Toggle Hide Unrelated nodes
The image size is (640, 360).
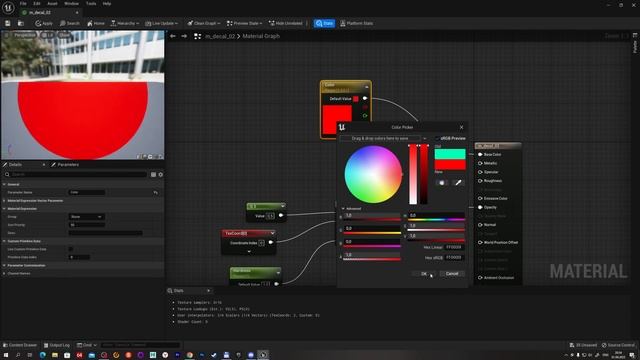pyautogui.click(x=286, y=23)
